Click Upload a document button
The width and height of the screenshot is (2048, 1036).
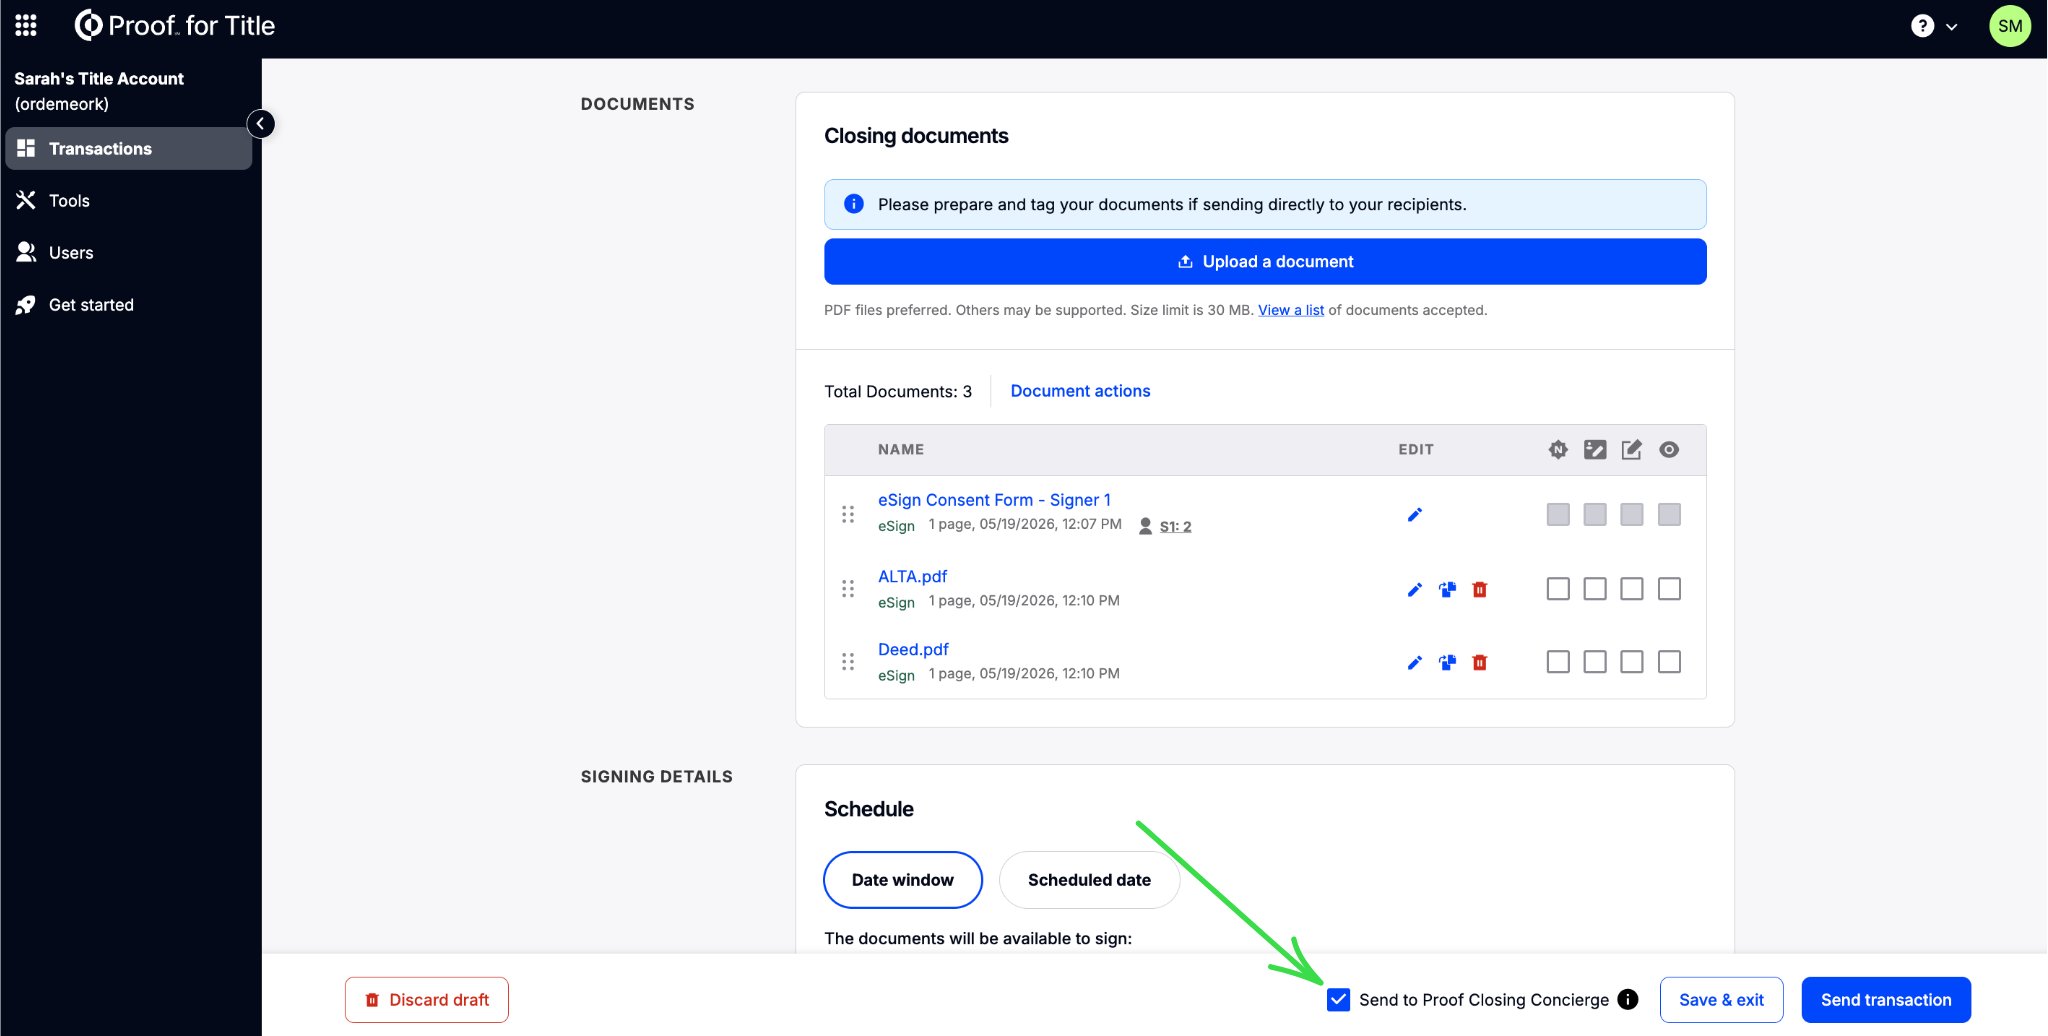click(x=1265, y=261)
